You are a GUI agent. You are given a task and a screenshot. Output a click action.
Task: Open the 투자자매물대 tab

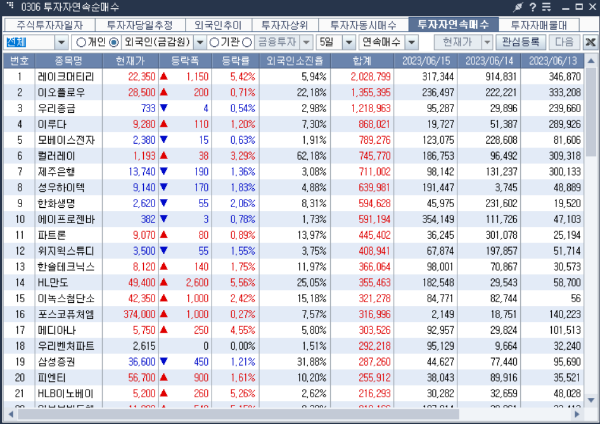[539, 25]
